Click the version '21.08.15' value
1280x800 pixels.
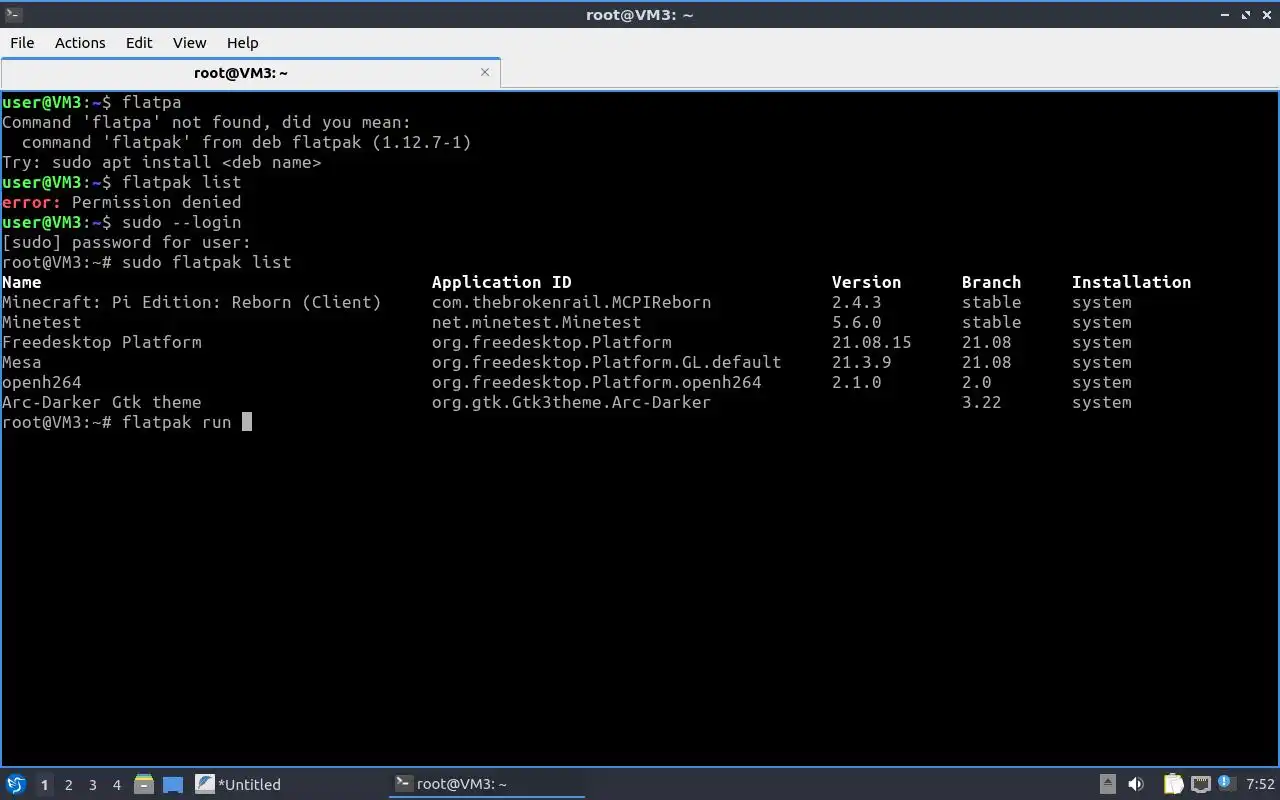(871, 342)
